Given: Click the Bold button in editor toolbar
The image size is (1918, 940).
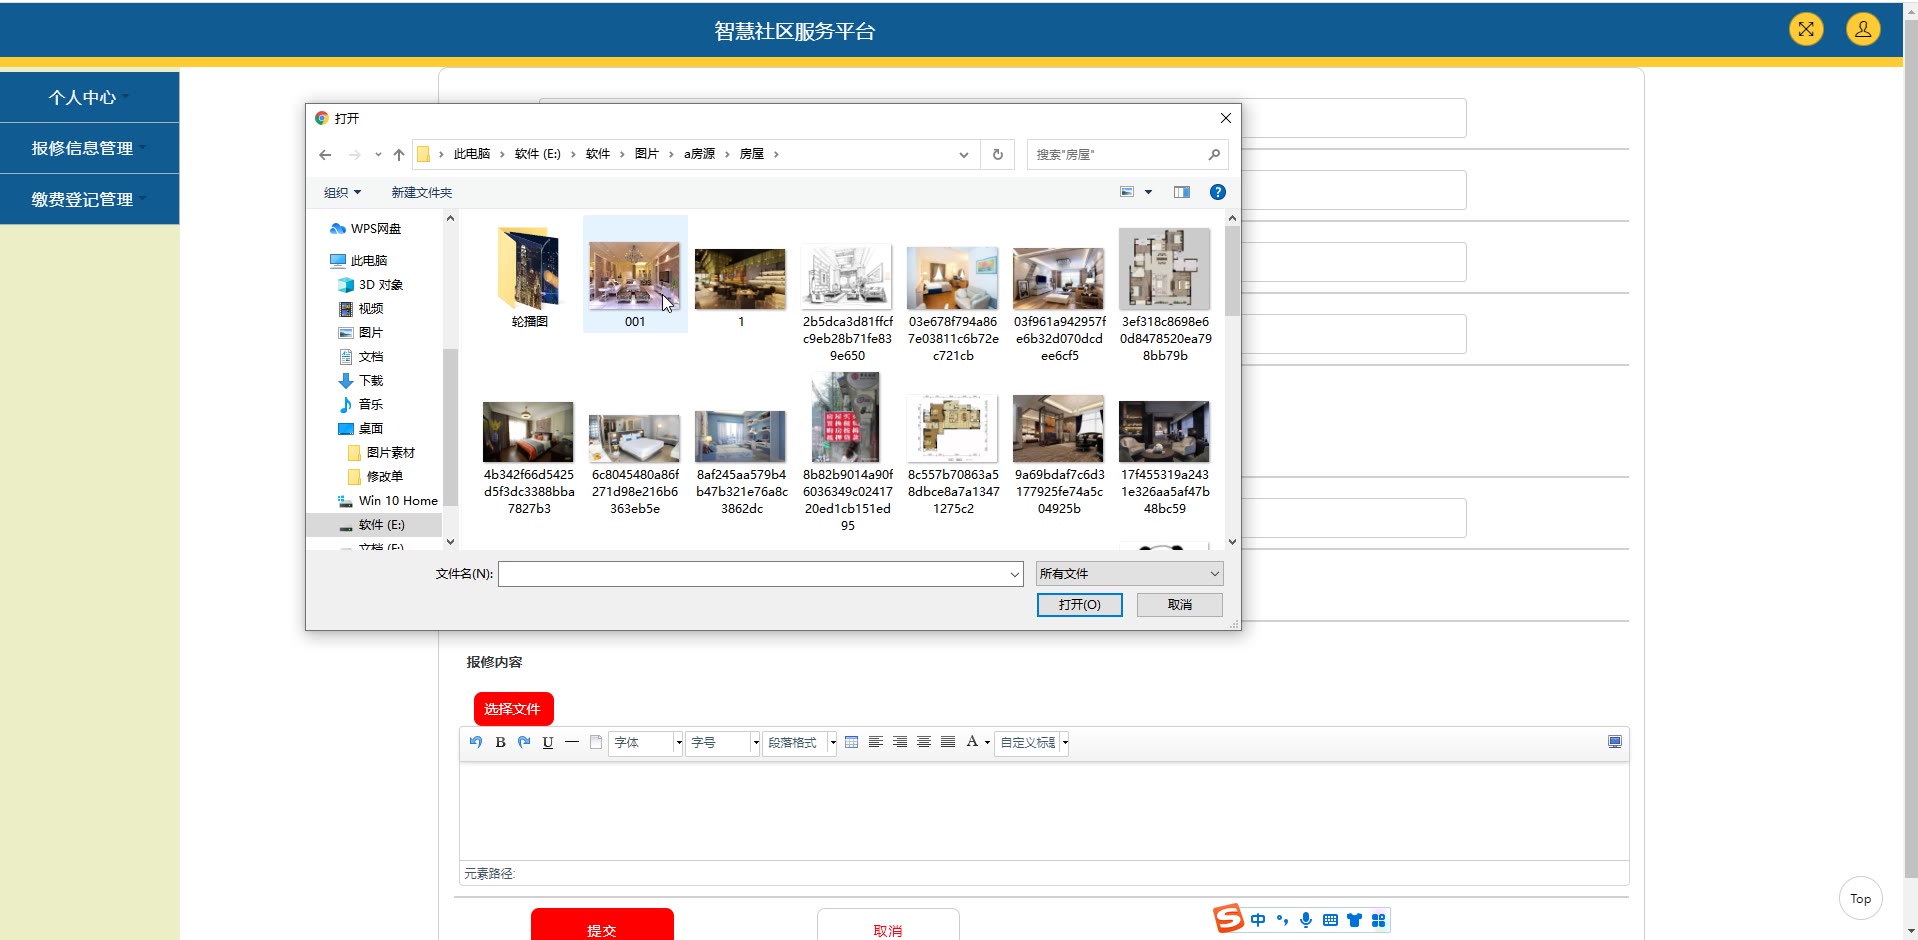Looking at the screenshot, I should tap(500, 742).
